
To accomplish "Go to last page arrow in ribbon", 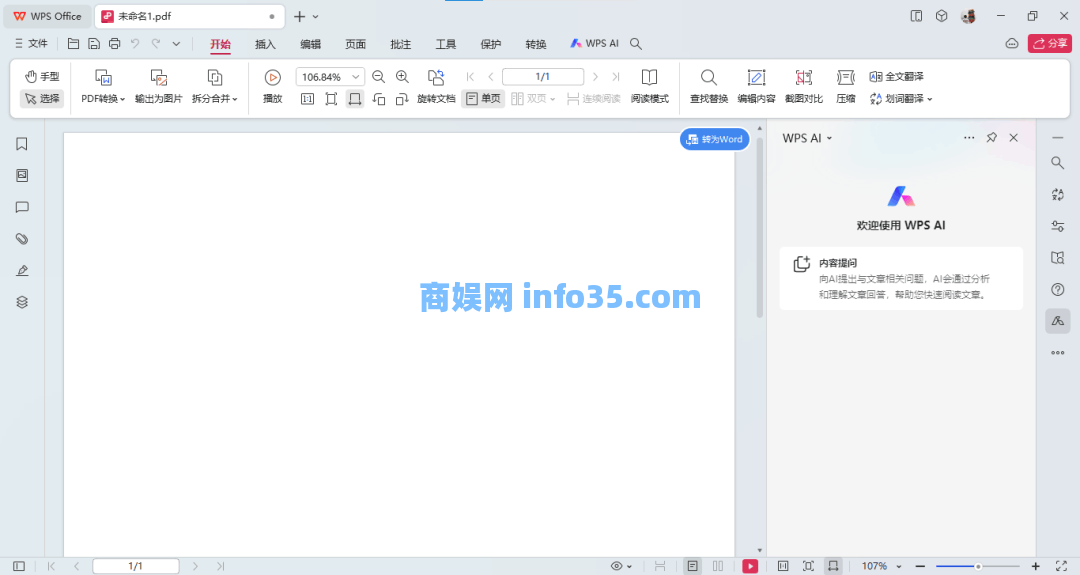I will tap(616, 77).
